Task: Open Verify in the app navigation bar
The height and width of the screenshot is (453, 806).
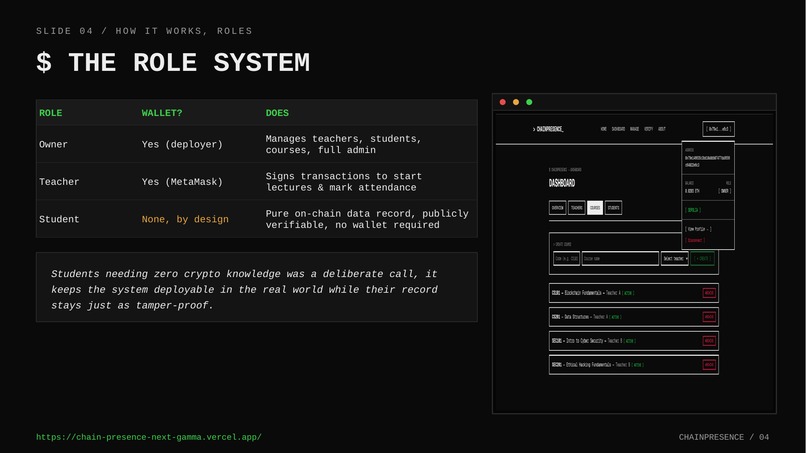Action: 649,129
